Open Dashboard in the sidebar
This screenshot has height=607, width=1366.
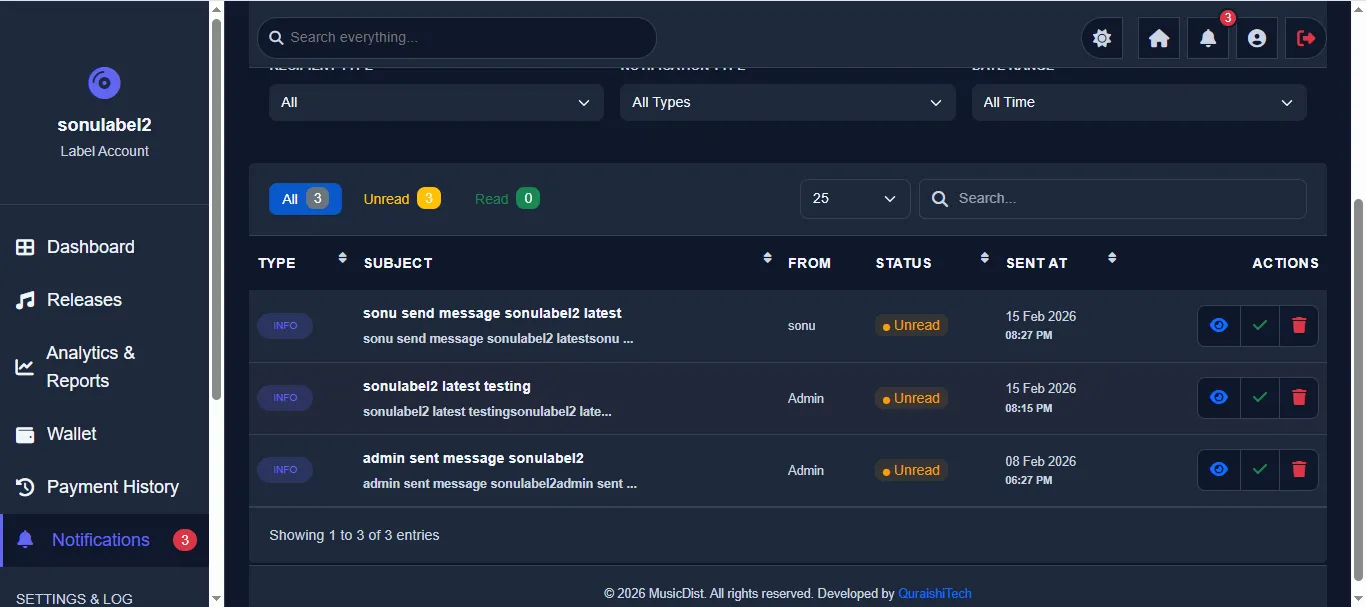pos(104,247)
